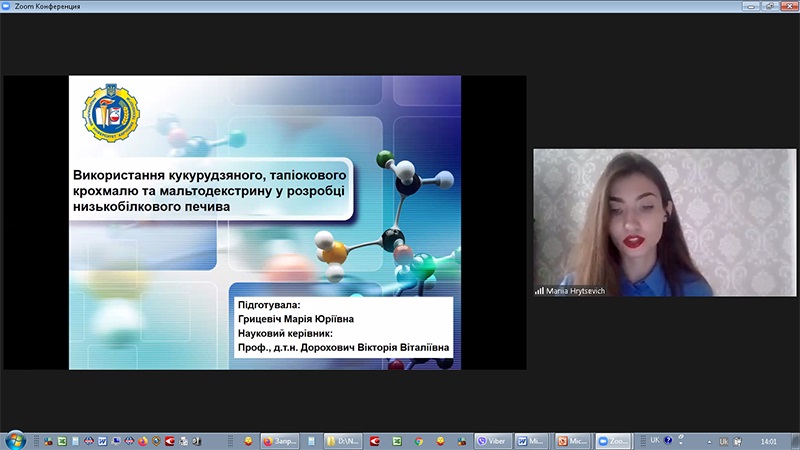Image resolution: width=800 pixels, height=450 pixels.
Task: Click the Zoom logo in the title bar
Action: tap(7, 6)
